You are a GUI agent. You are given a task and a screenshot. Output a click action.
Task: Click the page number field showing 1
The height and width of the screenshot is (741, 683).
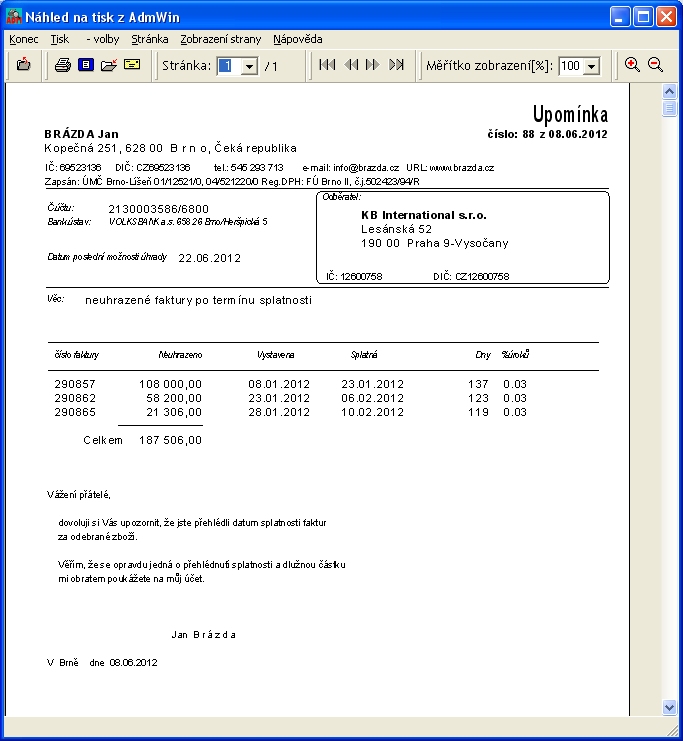(229, 66)
